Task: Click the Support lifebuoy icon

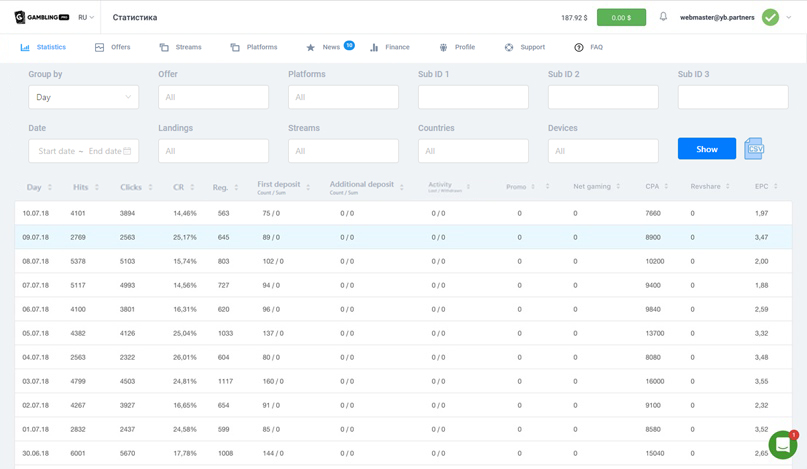Action: click(x=508, y=47)
